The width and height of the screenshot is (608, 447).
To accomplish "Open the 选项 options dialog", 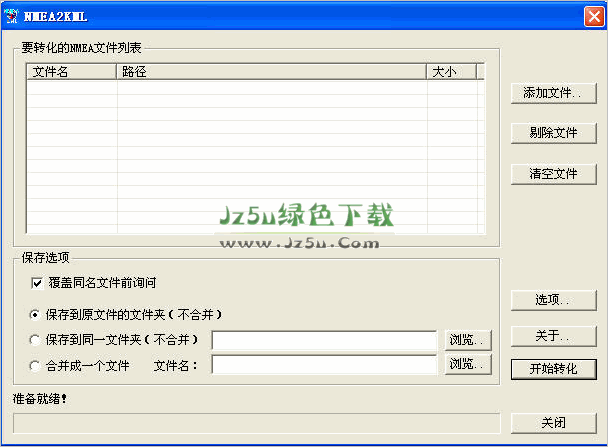I will tap(553, 300).
